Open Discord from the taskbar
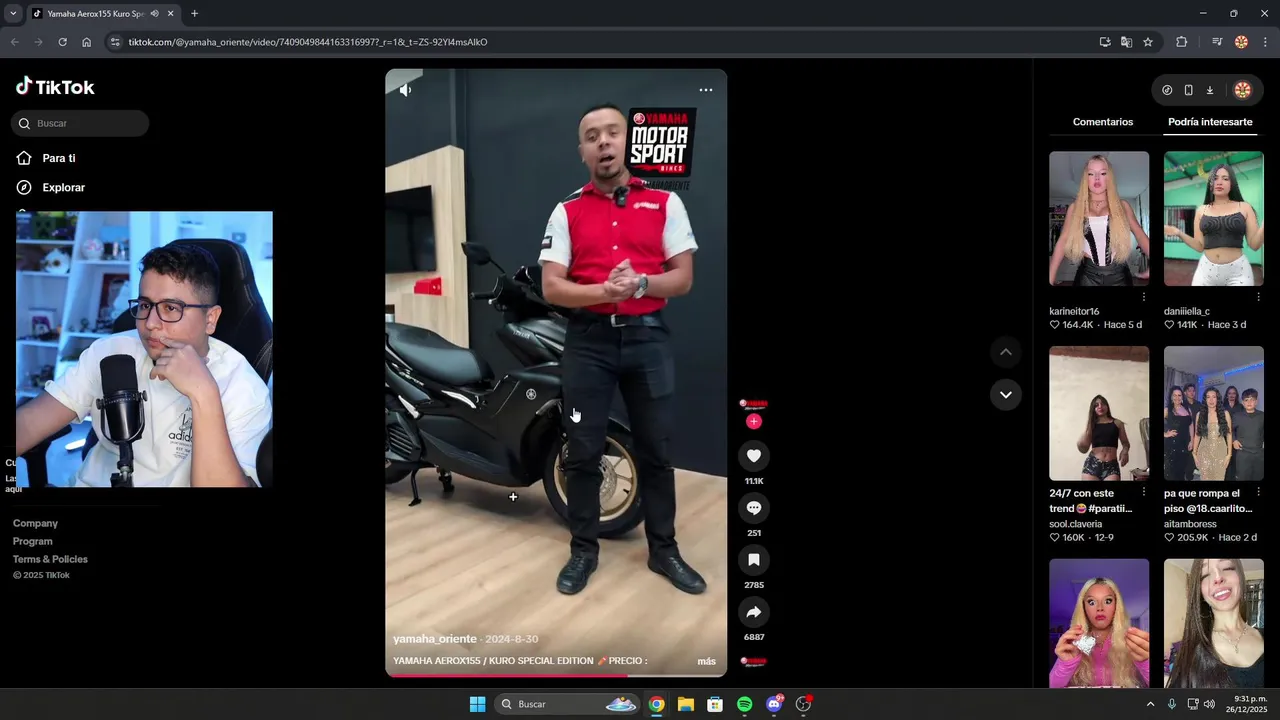The width and height of the screenshot is (1280, 720). [774, 704]
